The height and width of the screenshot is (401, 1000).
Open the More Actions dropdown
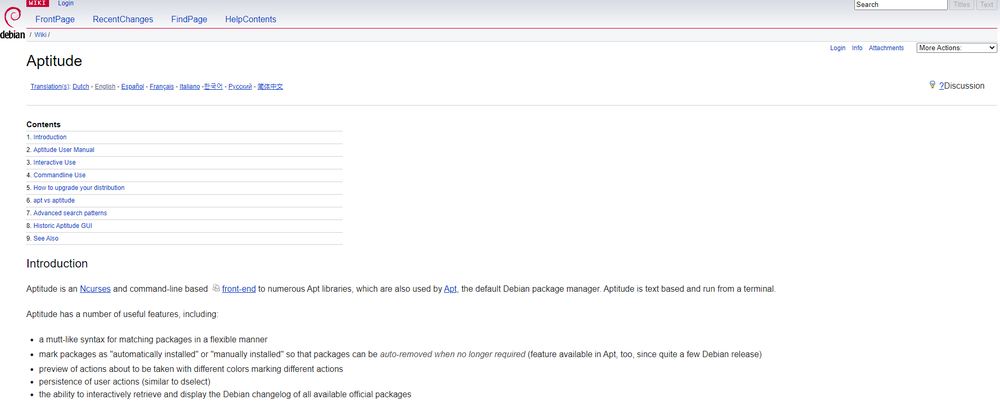[957, 48]
